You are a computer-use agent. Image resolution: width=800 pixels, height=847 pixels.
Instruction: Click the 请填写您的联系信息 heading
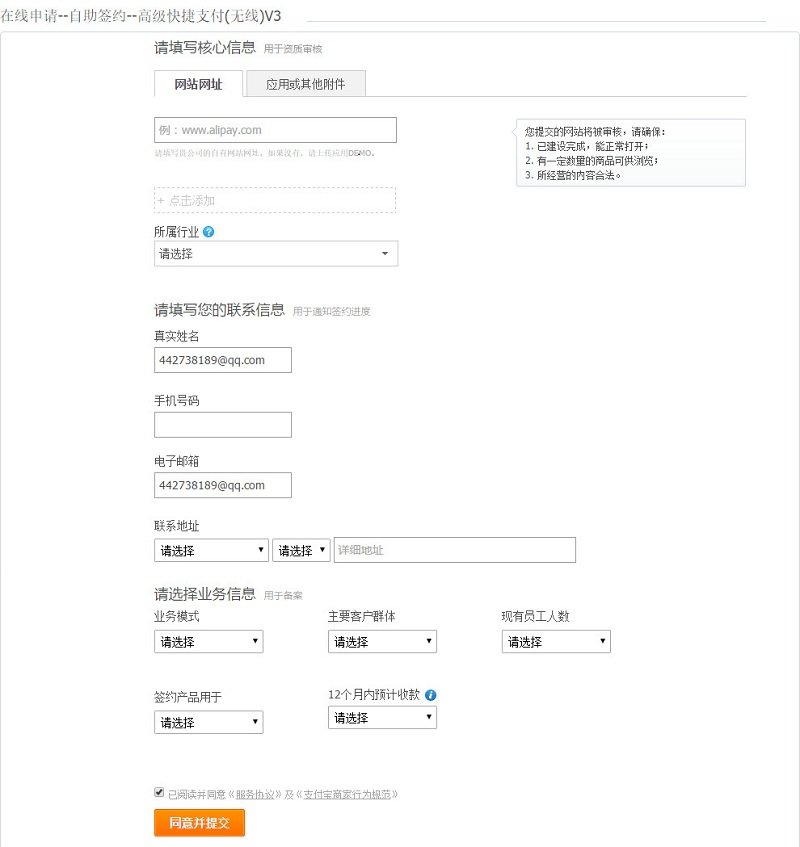click(219, 310)
